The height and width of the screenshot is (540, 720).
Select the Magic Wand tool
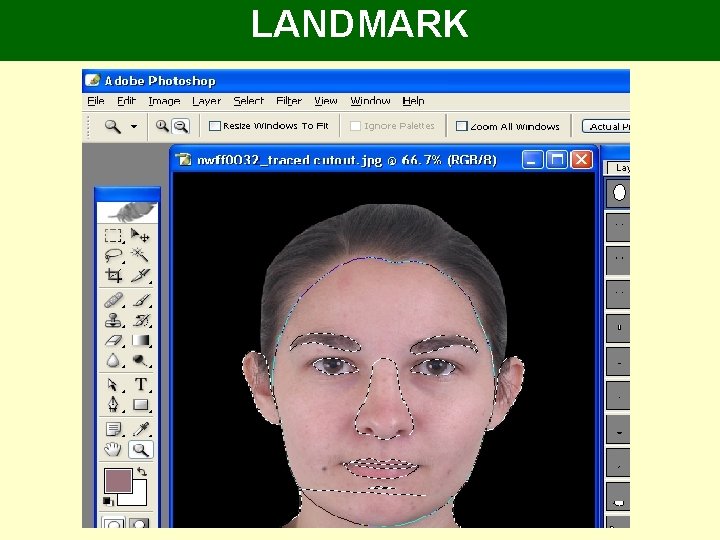[140, 255]
